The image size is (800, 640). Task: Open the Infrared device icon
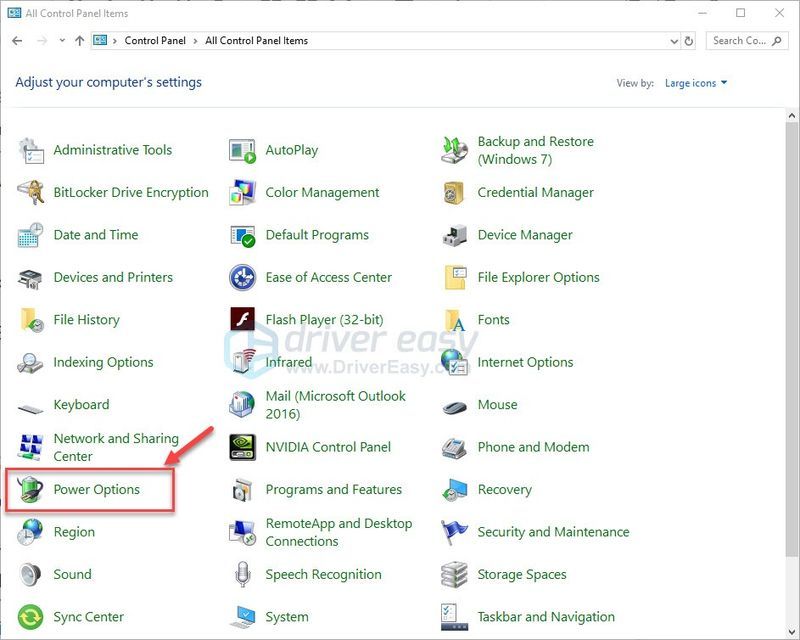(x=242, y=362)
